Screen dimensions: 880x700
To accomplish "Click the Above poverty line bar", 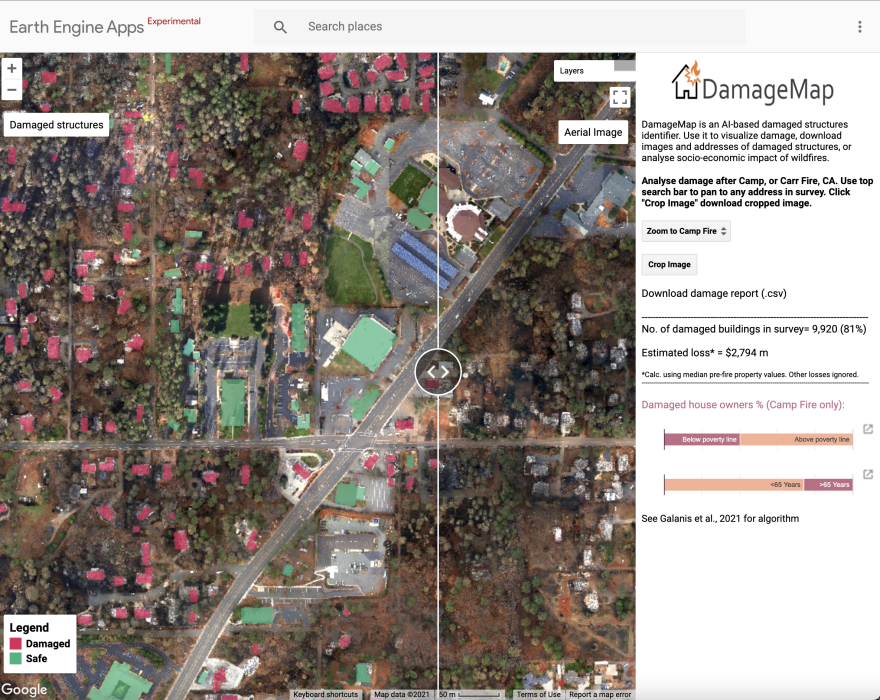I will click(796, 440).
